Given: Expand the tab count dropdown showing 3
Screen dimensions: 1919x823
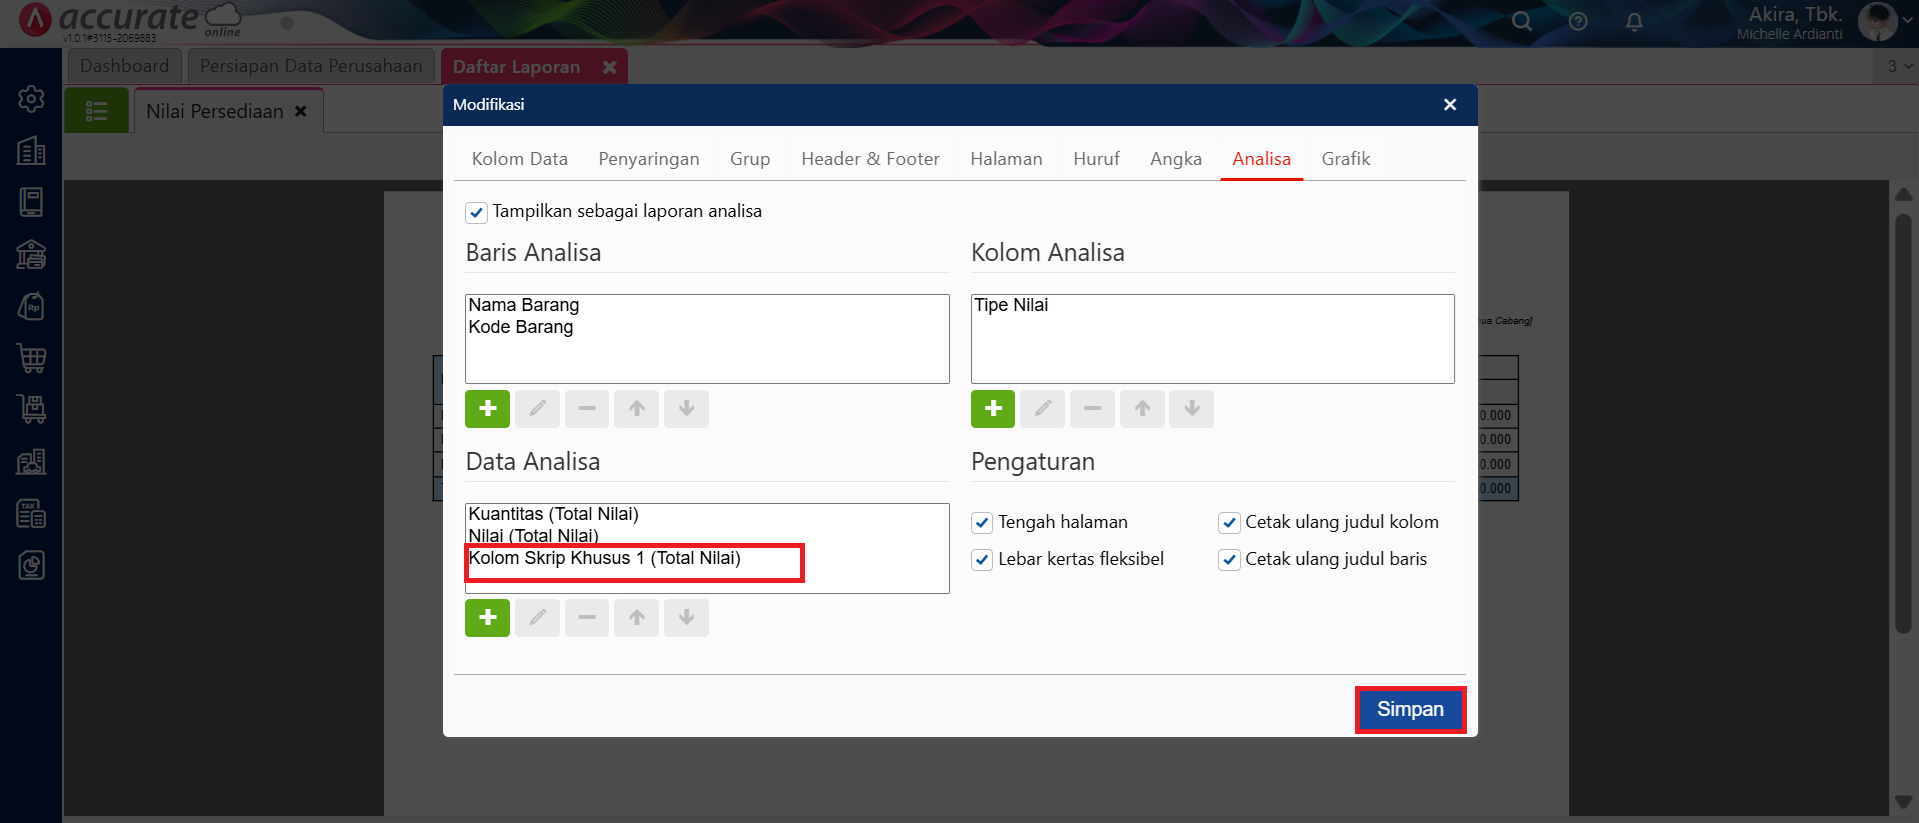Looking at the screenshot, I should pyautogui.click(x=1899, y=66).
